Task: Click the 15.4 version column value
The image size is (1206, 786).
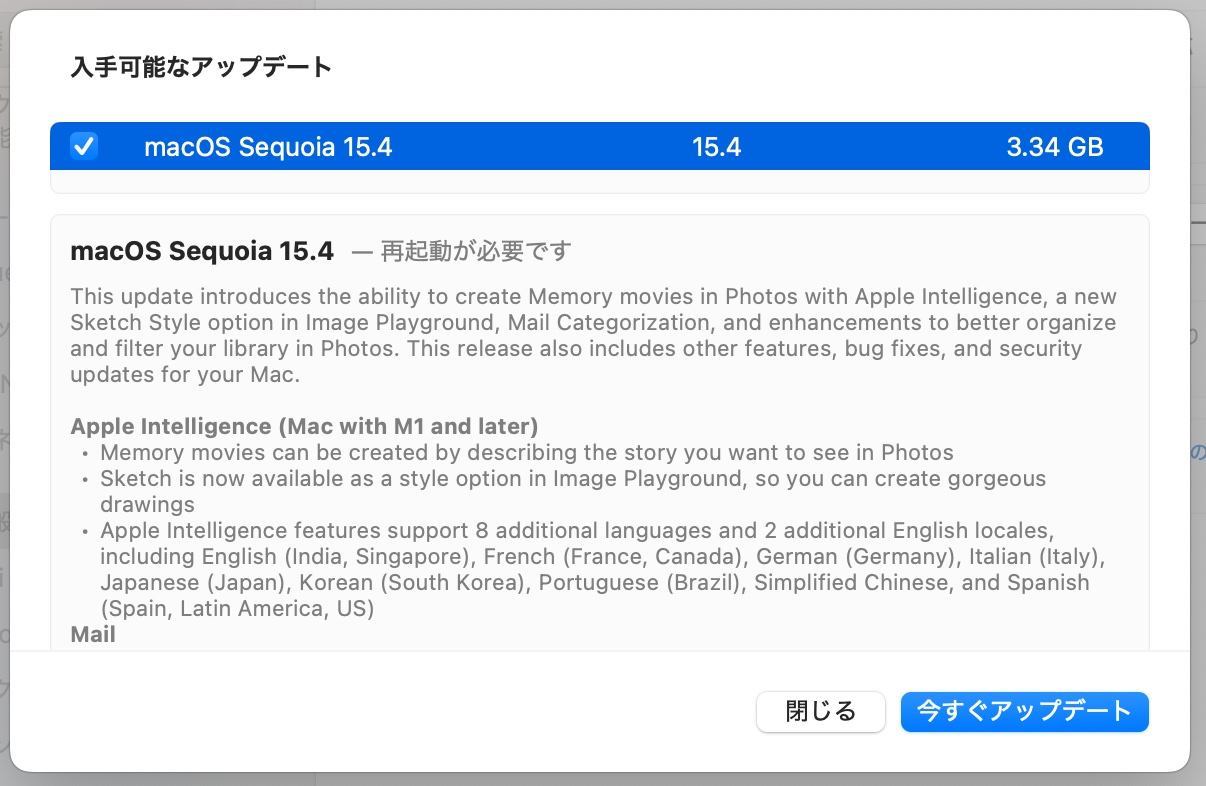Action: pos(716,148)
